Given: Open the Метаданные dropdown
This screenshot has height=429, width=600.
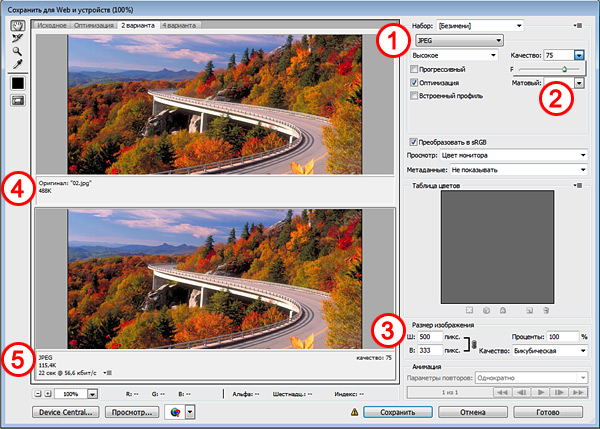Looking at the screenshot, I should 518,170.
